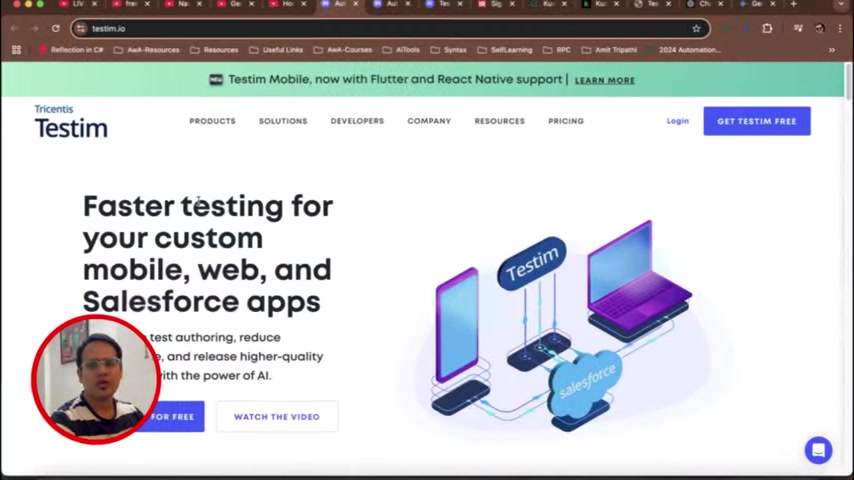
Task: Switch to the Ch tab
Action: 702,4
